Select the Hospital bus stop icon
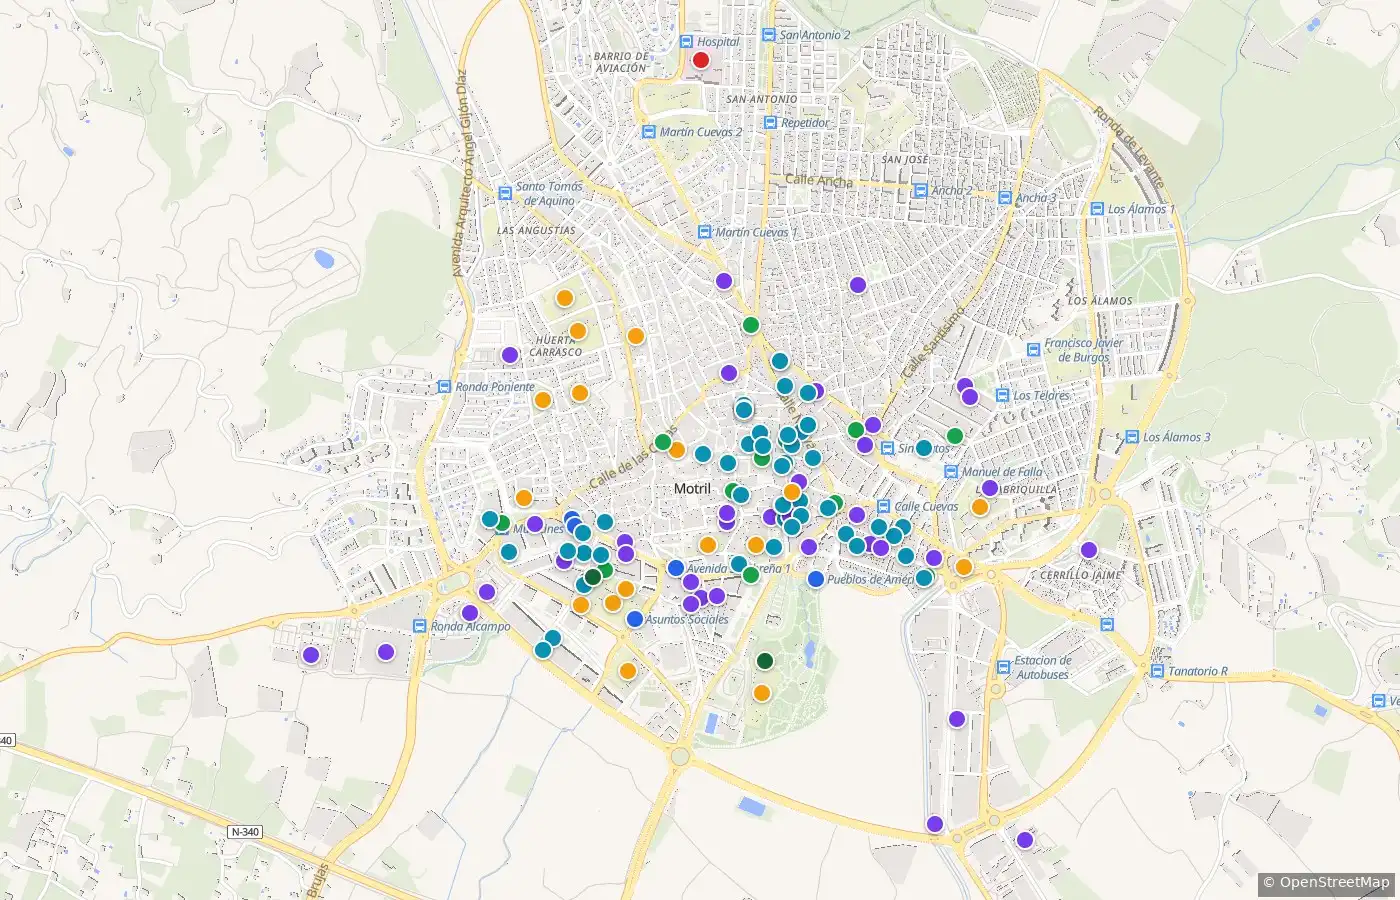 pos(686,42)
